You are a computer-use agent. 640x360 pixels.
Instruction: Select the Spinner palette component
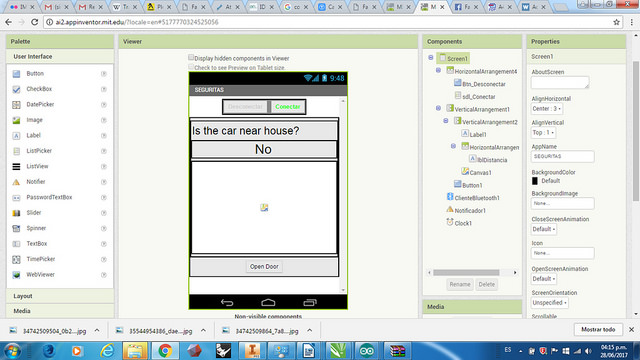pyautogui.click(x=36, y=229)
